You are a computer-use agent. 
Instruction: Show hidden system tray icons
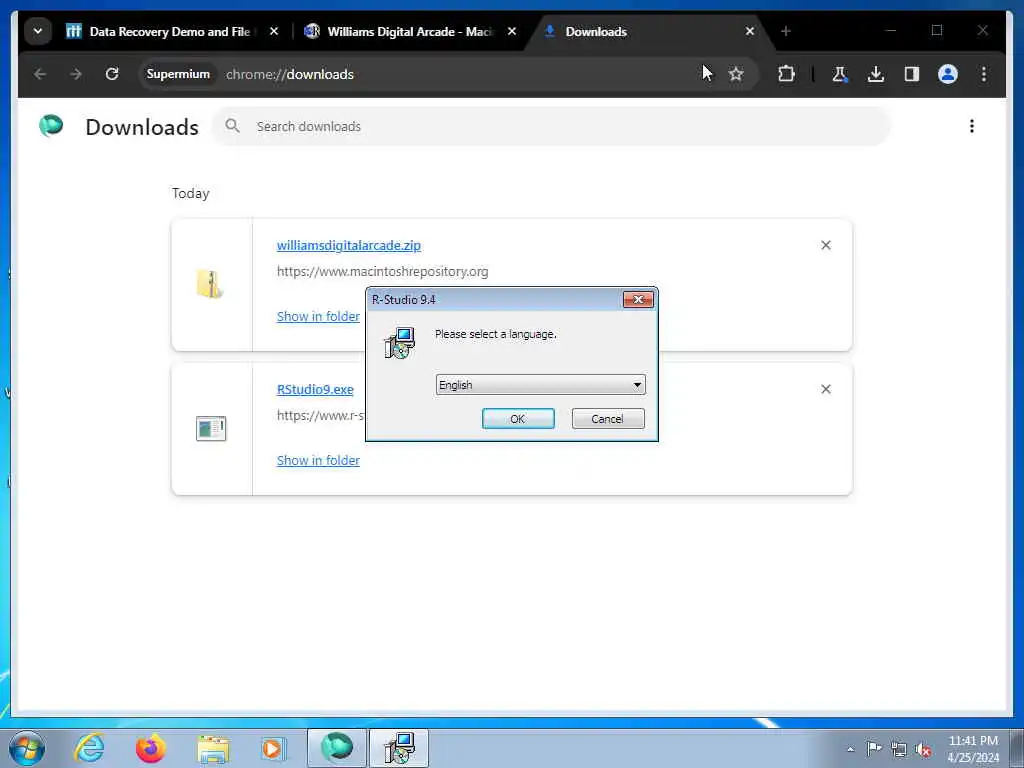coord(850,749)
